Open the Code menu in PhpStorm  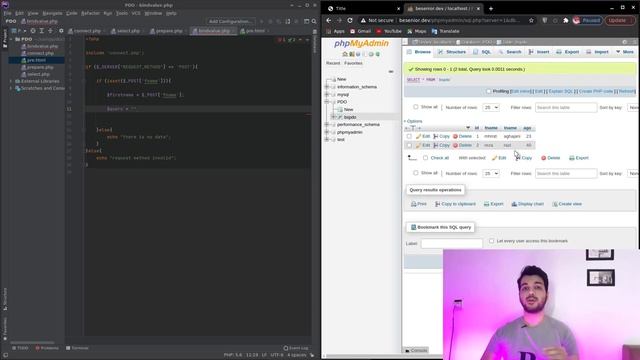coord(71,13)
